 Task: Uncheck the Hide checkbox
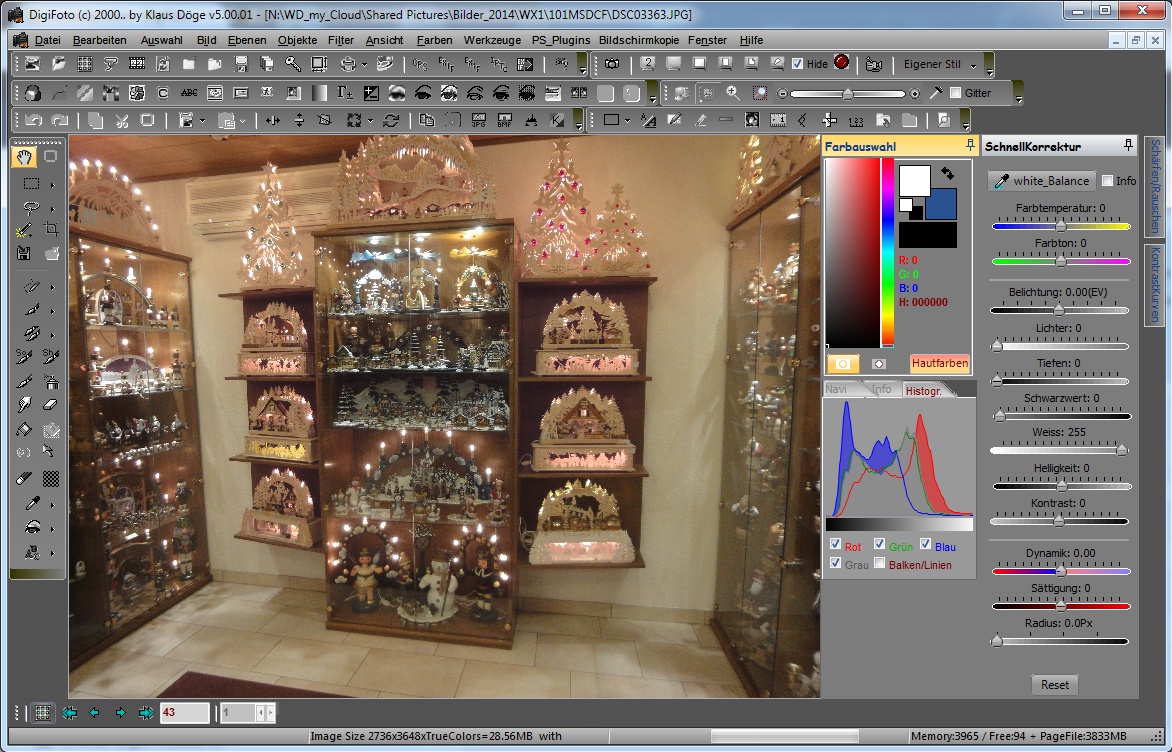tap(797, 64)
